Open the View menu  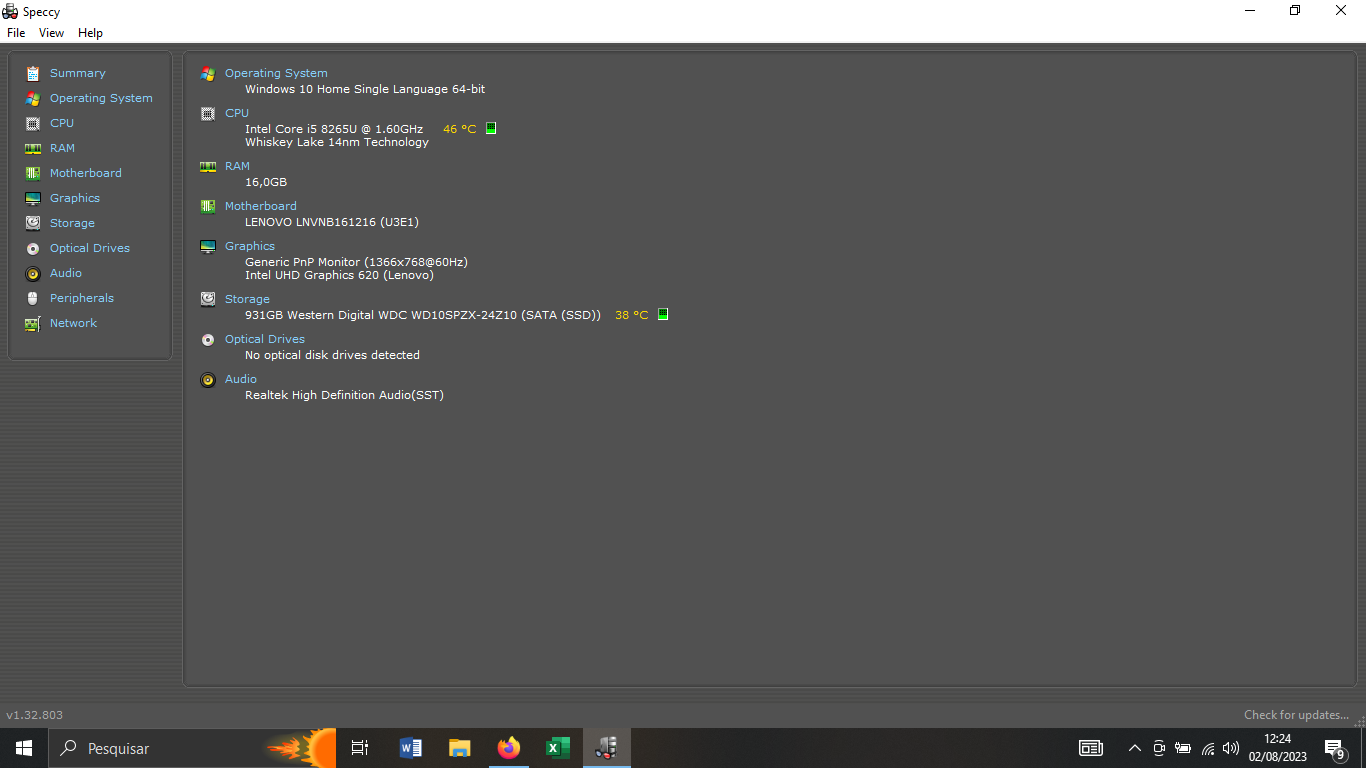51,33
